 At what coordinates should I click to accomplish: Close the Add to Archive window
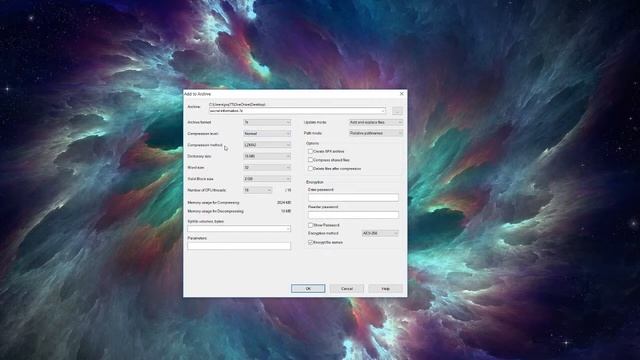[x=401, y=94]
